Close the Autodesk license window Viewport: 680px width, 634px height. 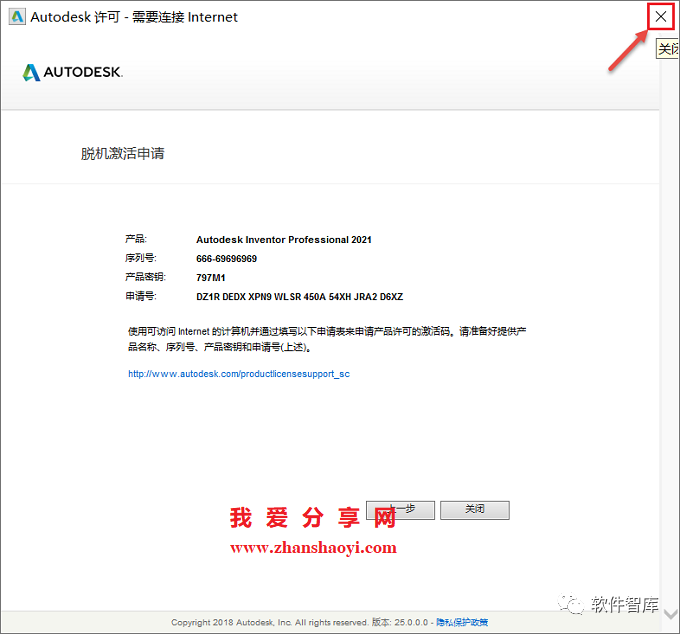660,17
